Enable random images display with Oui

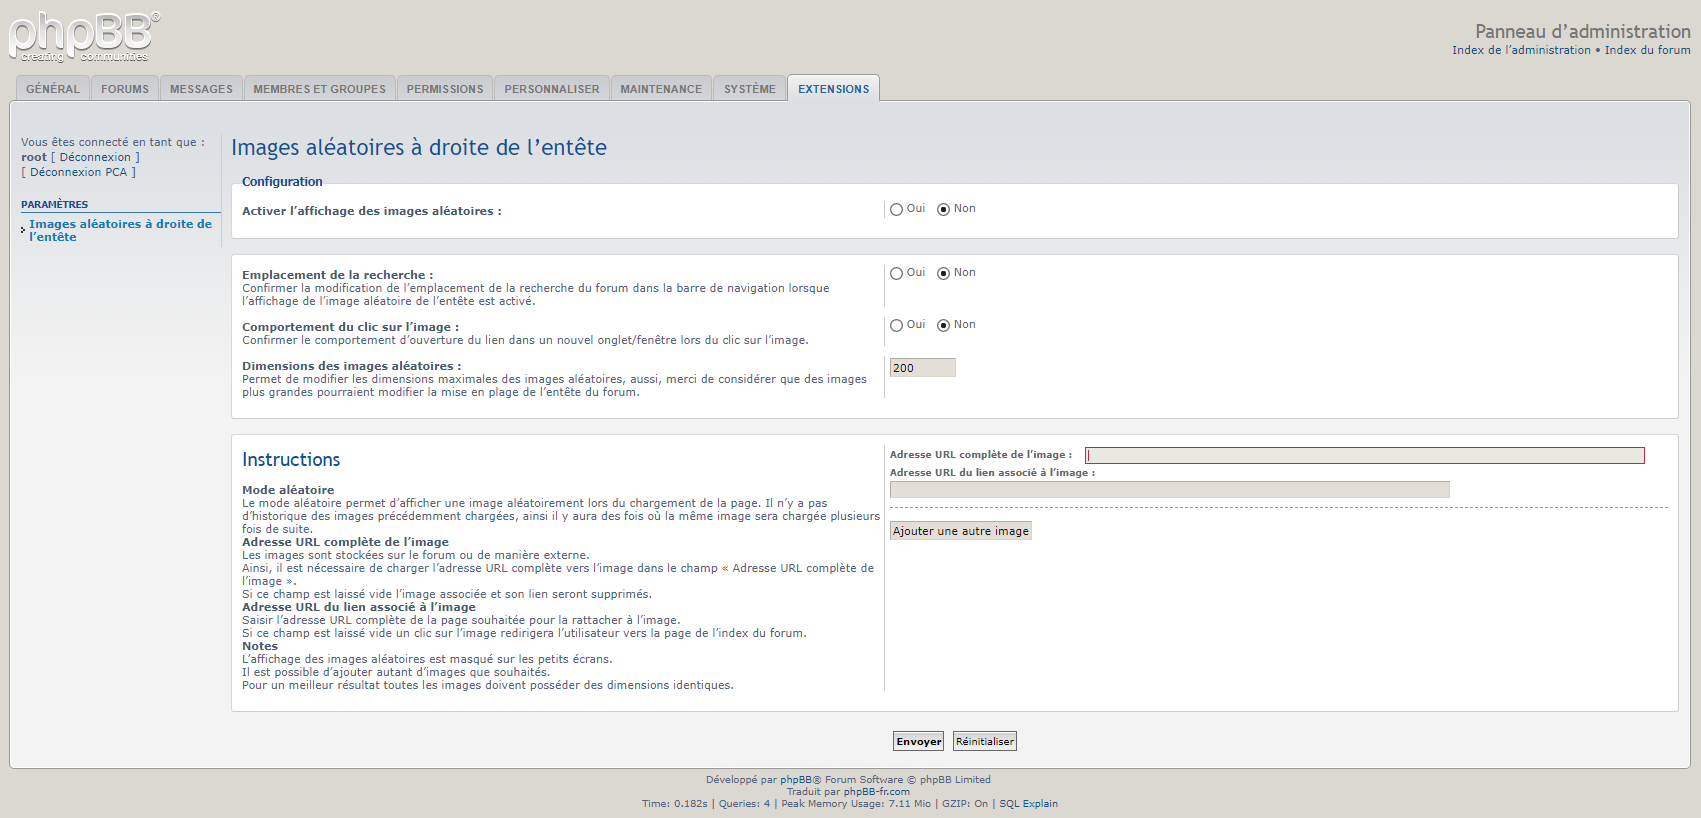897,210
